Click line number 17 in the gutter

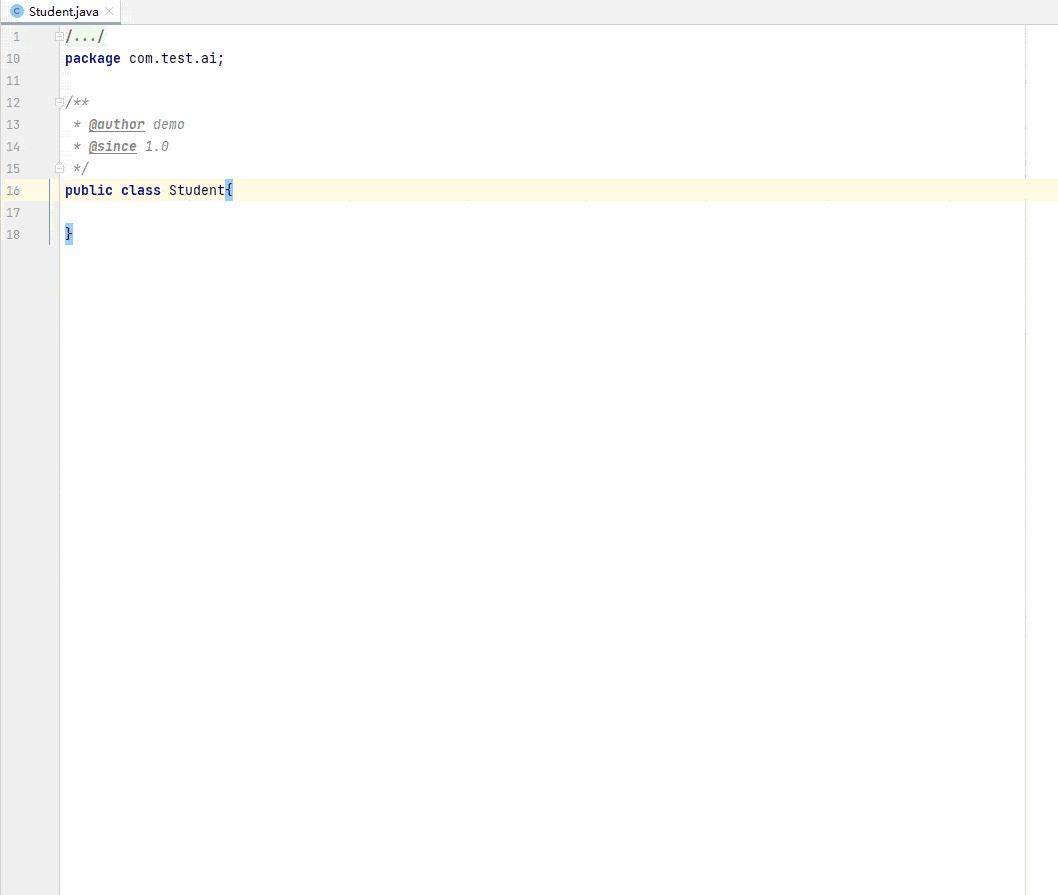pyautogui.click(x=13, y=213)
